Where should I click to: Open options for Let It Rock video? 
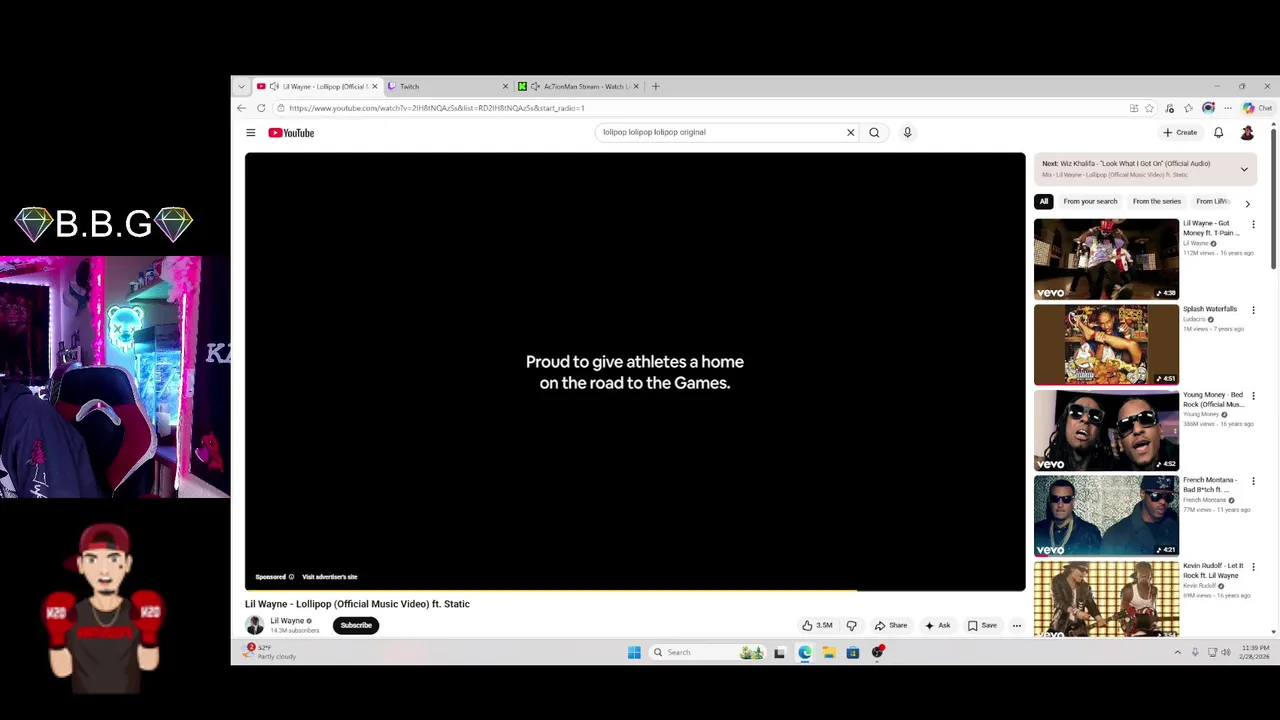pos(1253,567)
